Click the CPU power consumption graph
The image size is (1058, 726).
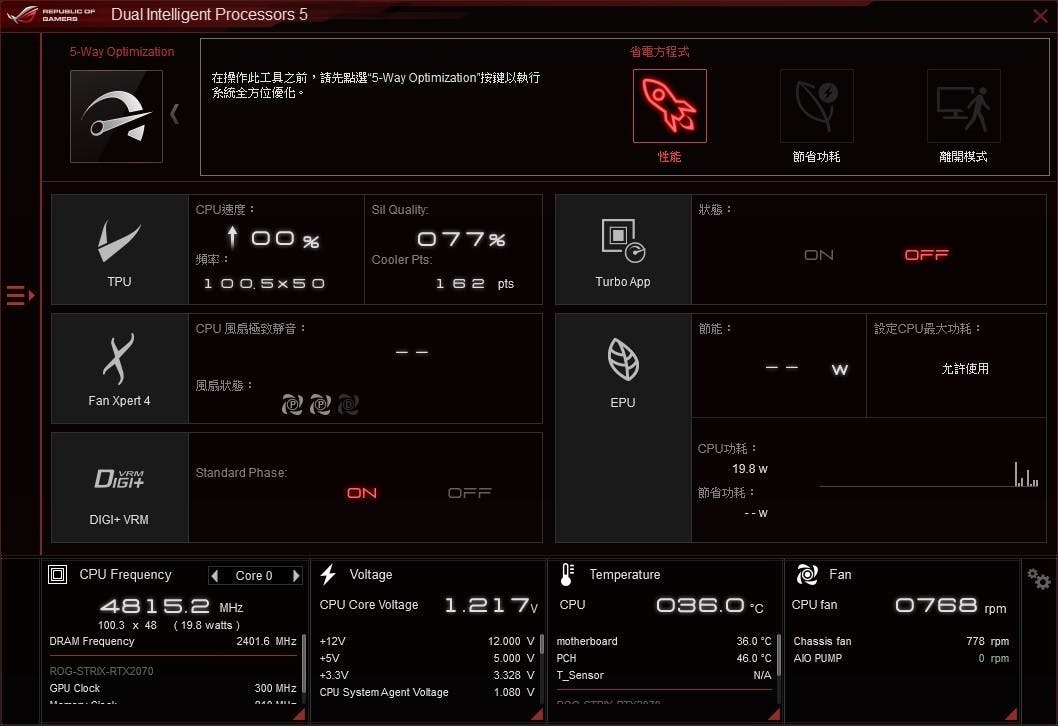pyautogui.click(x=929, y=474)
